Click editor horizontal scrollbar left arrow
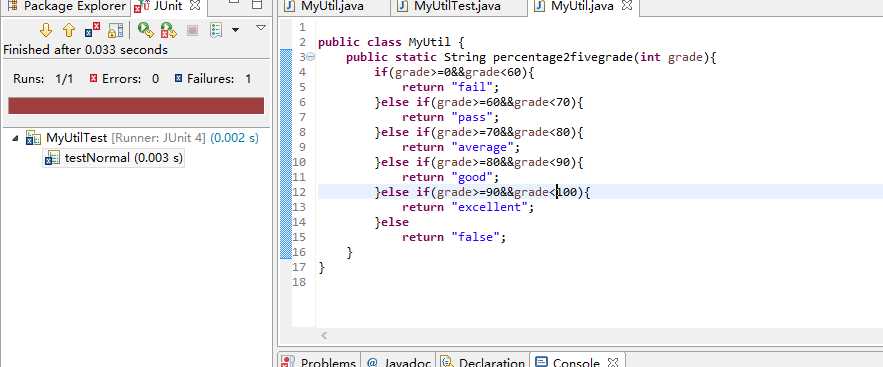883x367 pixels. coord(324,335)
